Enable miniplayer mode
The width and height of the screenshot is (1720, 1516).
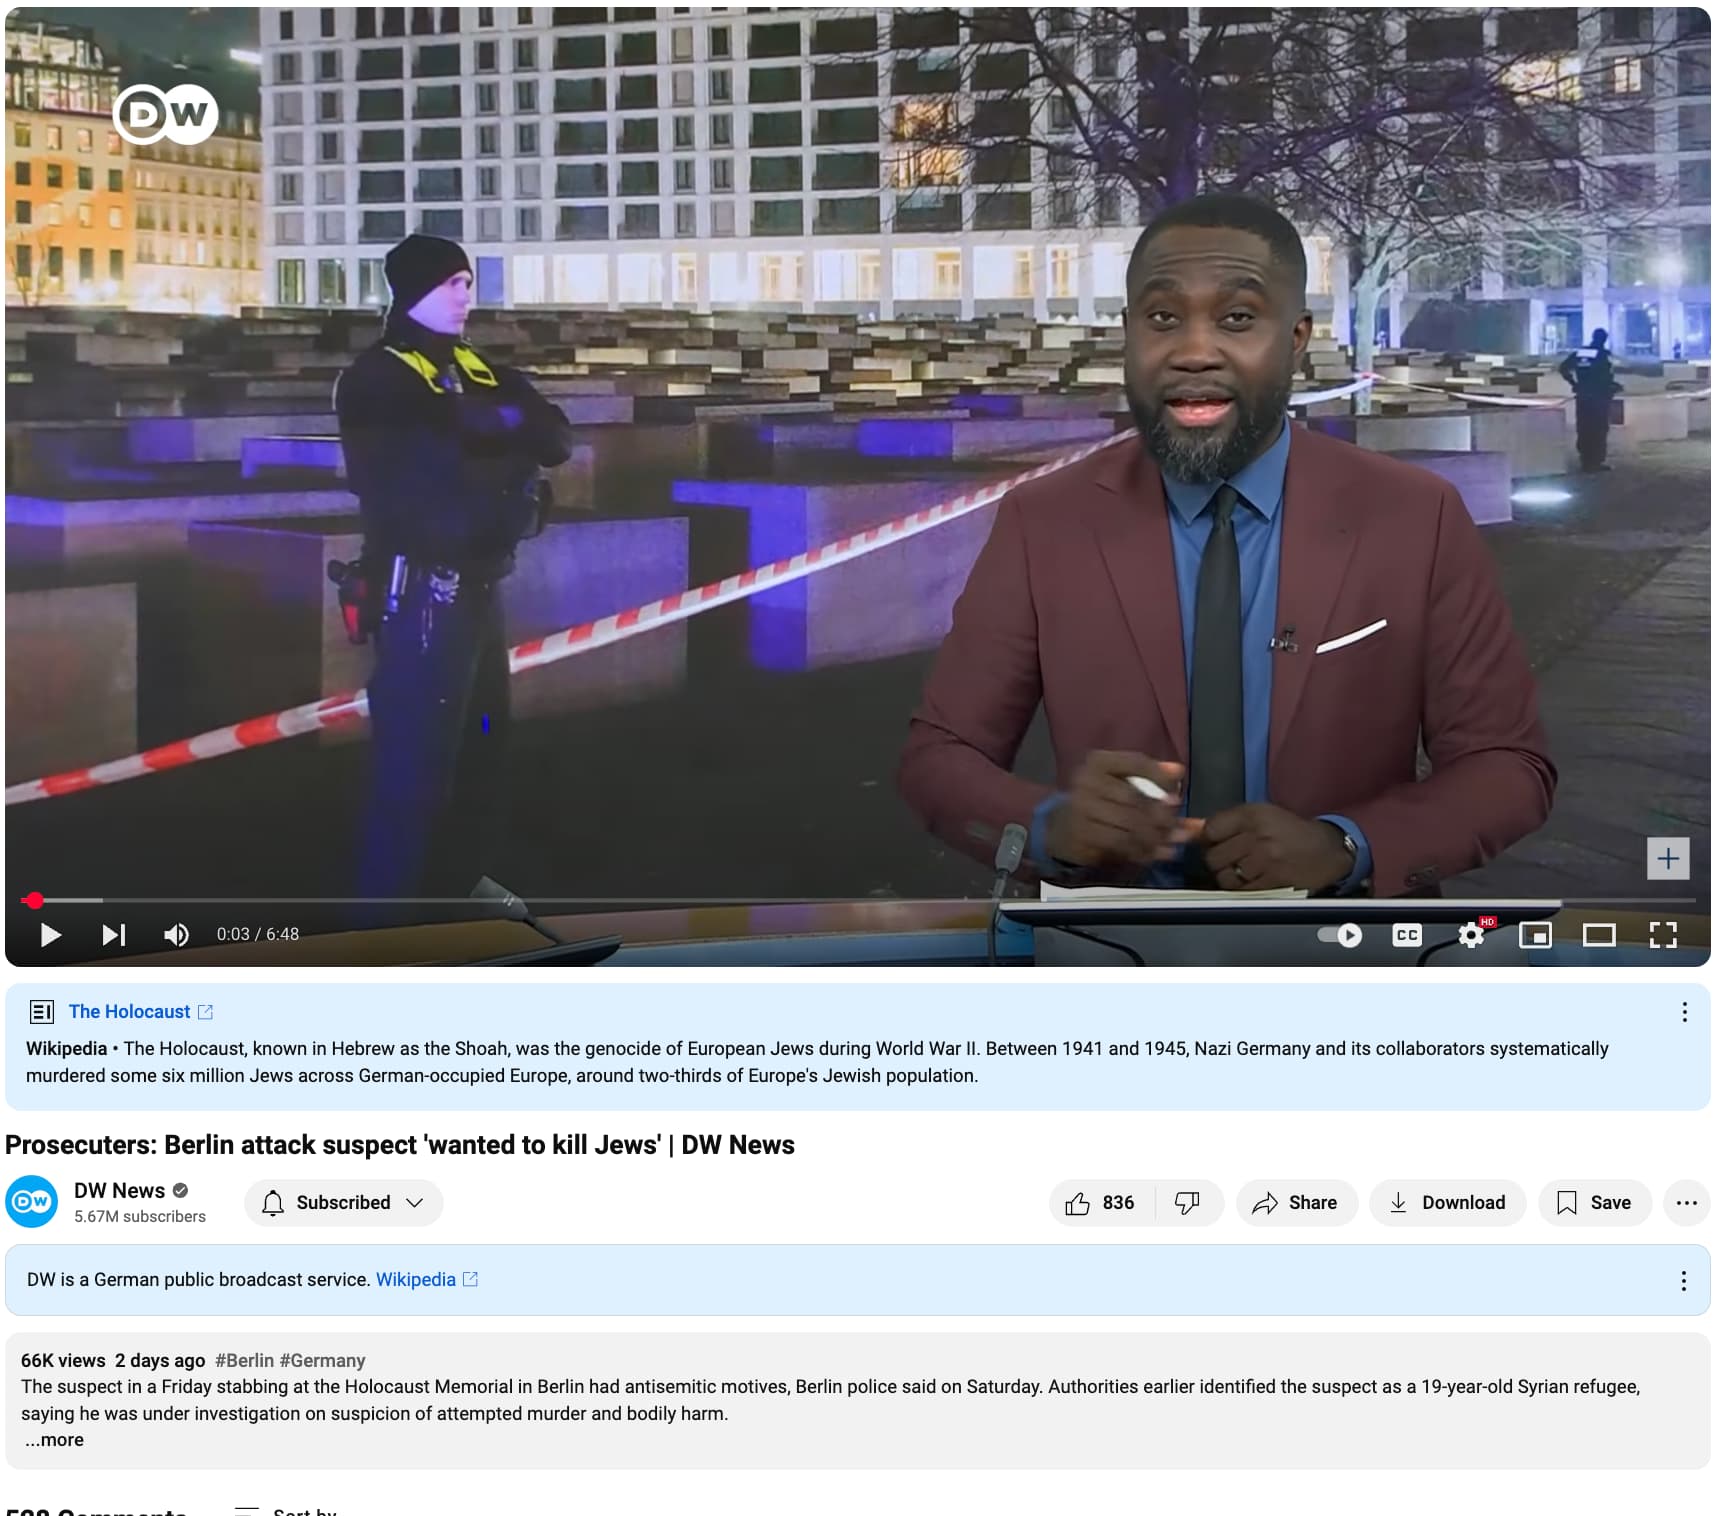point(1535,935)
